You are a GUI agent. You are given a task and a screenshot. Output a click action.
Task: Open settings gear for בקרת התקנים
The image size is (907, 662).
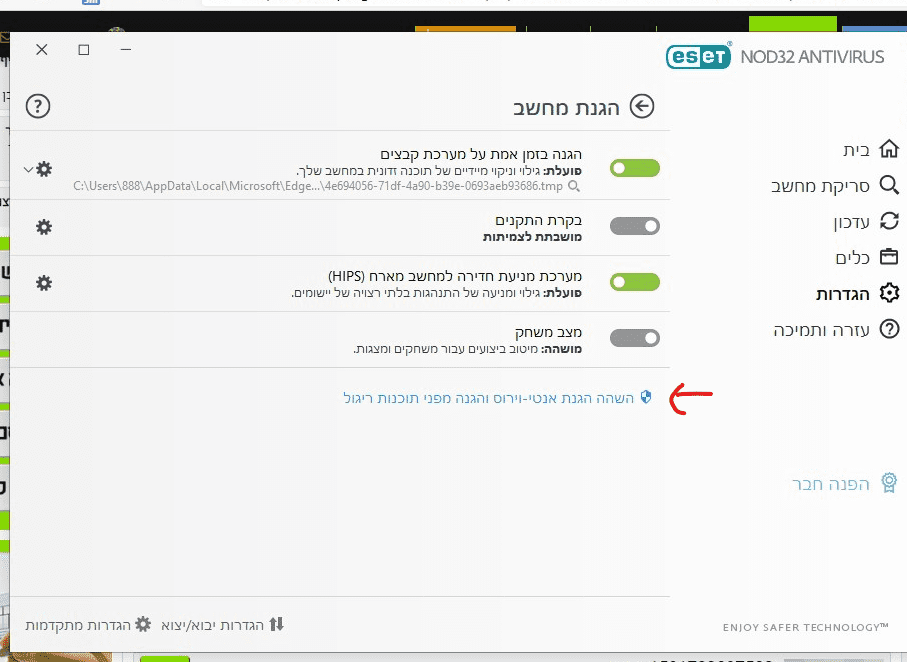(44, 227)
